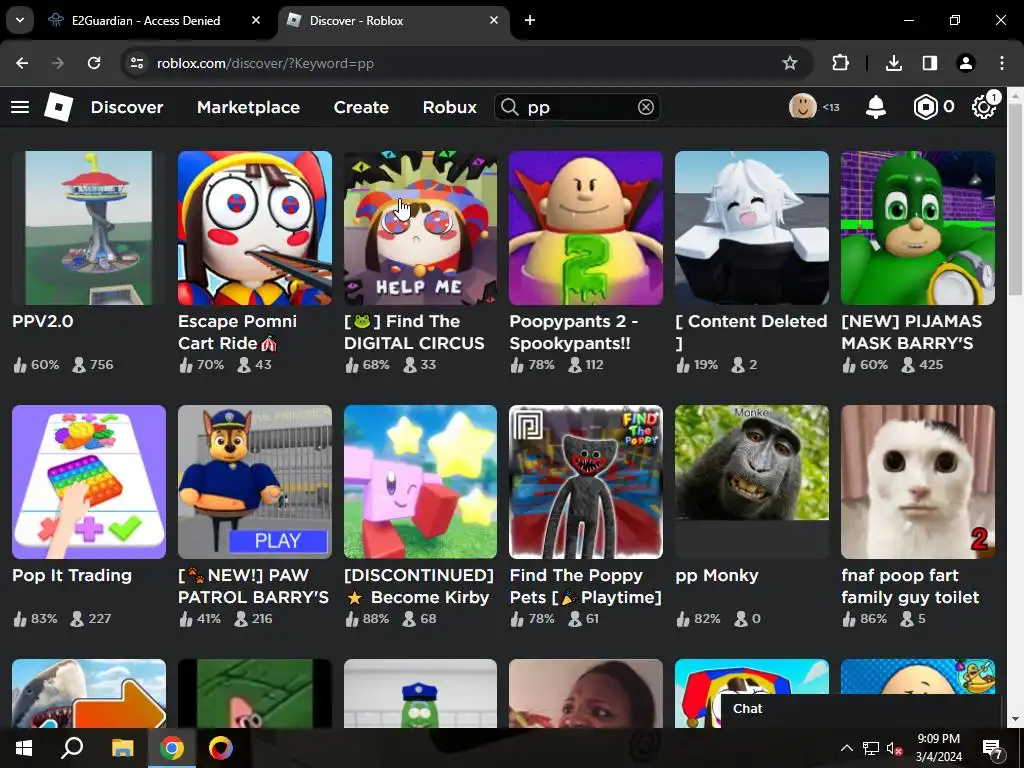Open the Chrome extensions puzzle icon
This screenshot has height=768, width=1024.
[x=840, y=63]
